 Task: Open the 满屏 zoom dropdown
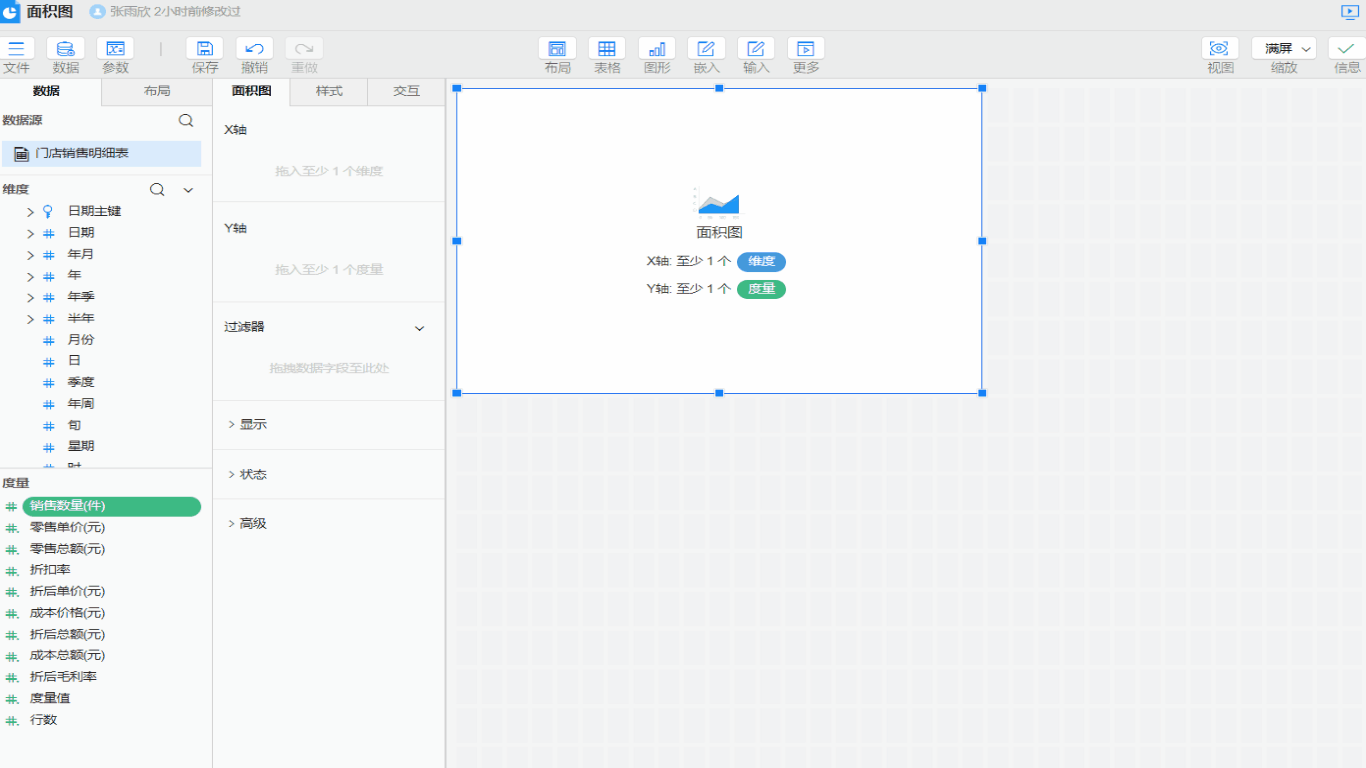(1284, 49)
